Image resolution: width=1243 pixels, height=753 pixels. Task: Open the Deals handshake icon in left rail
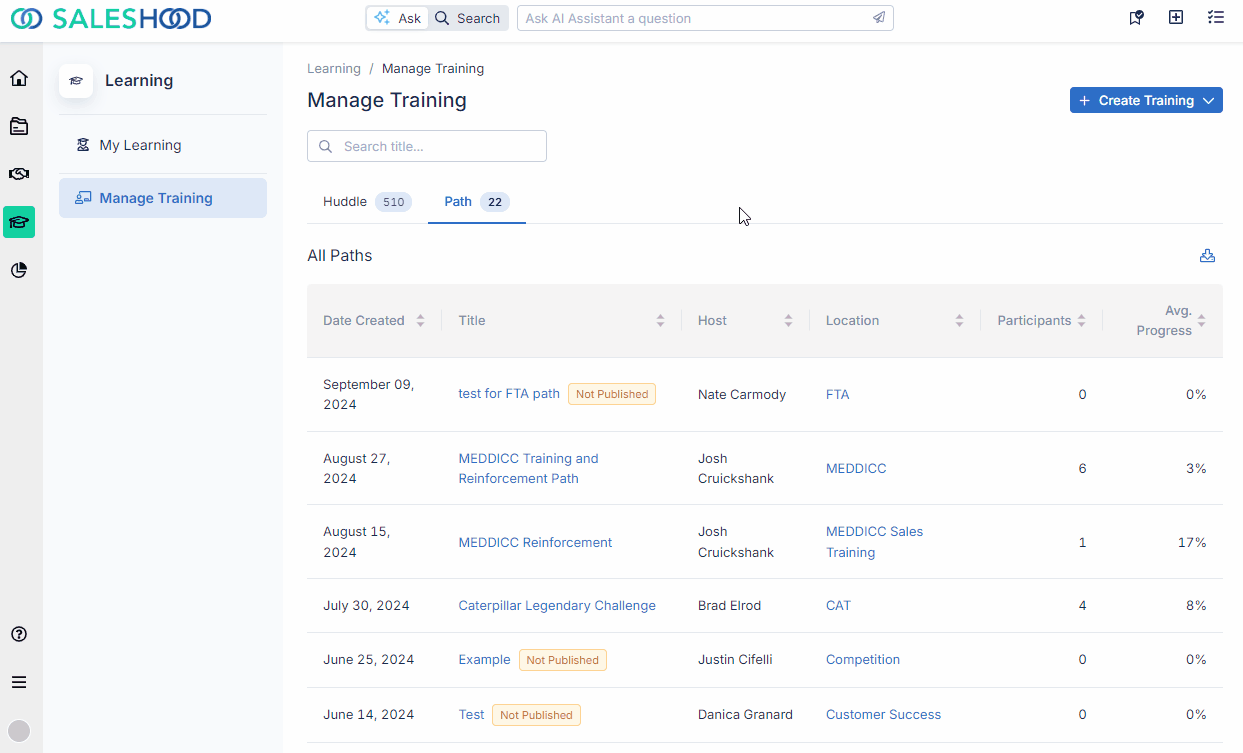pyautogui.click(x=19, y=174)
